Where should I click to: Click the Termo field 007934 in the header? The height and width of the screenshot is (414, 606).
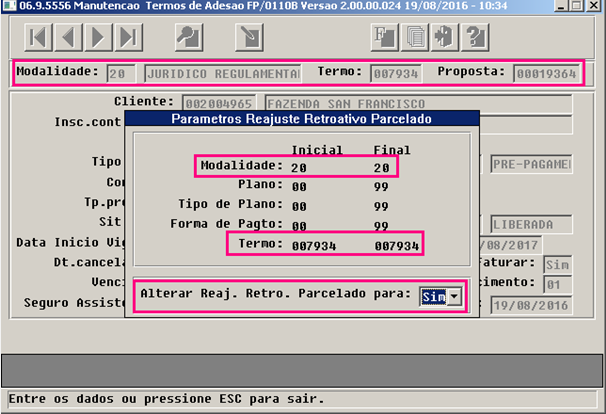point(396,73)
